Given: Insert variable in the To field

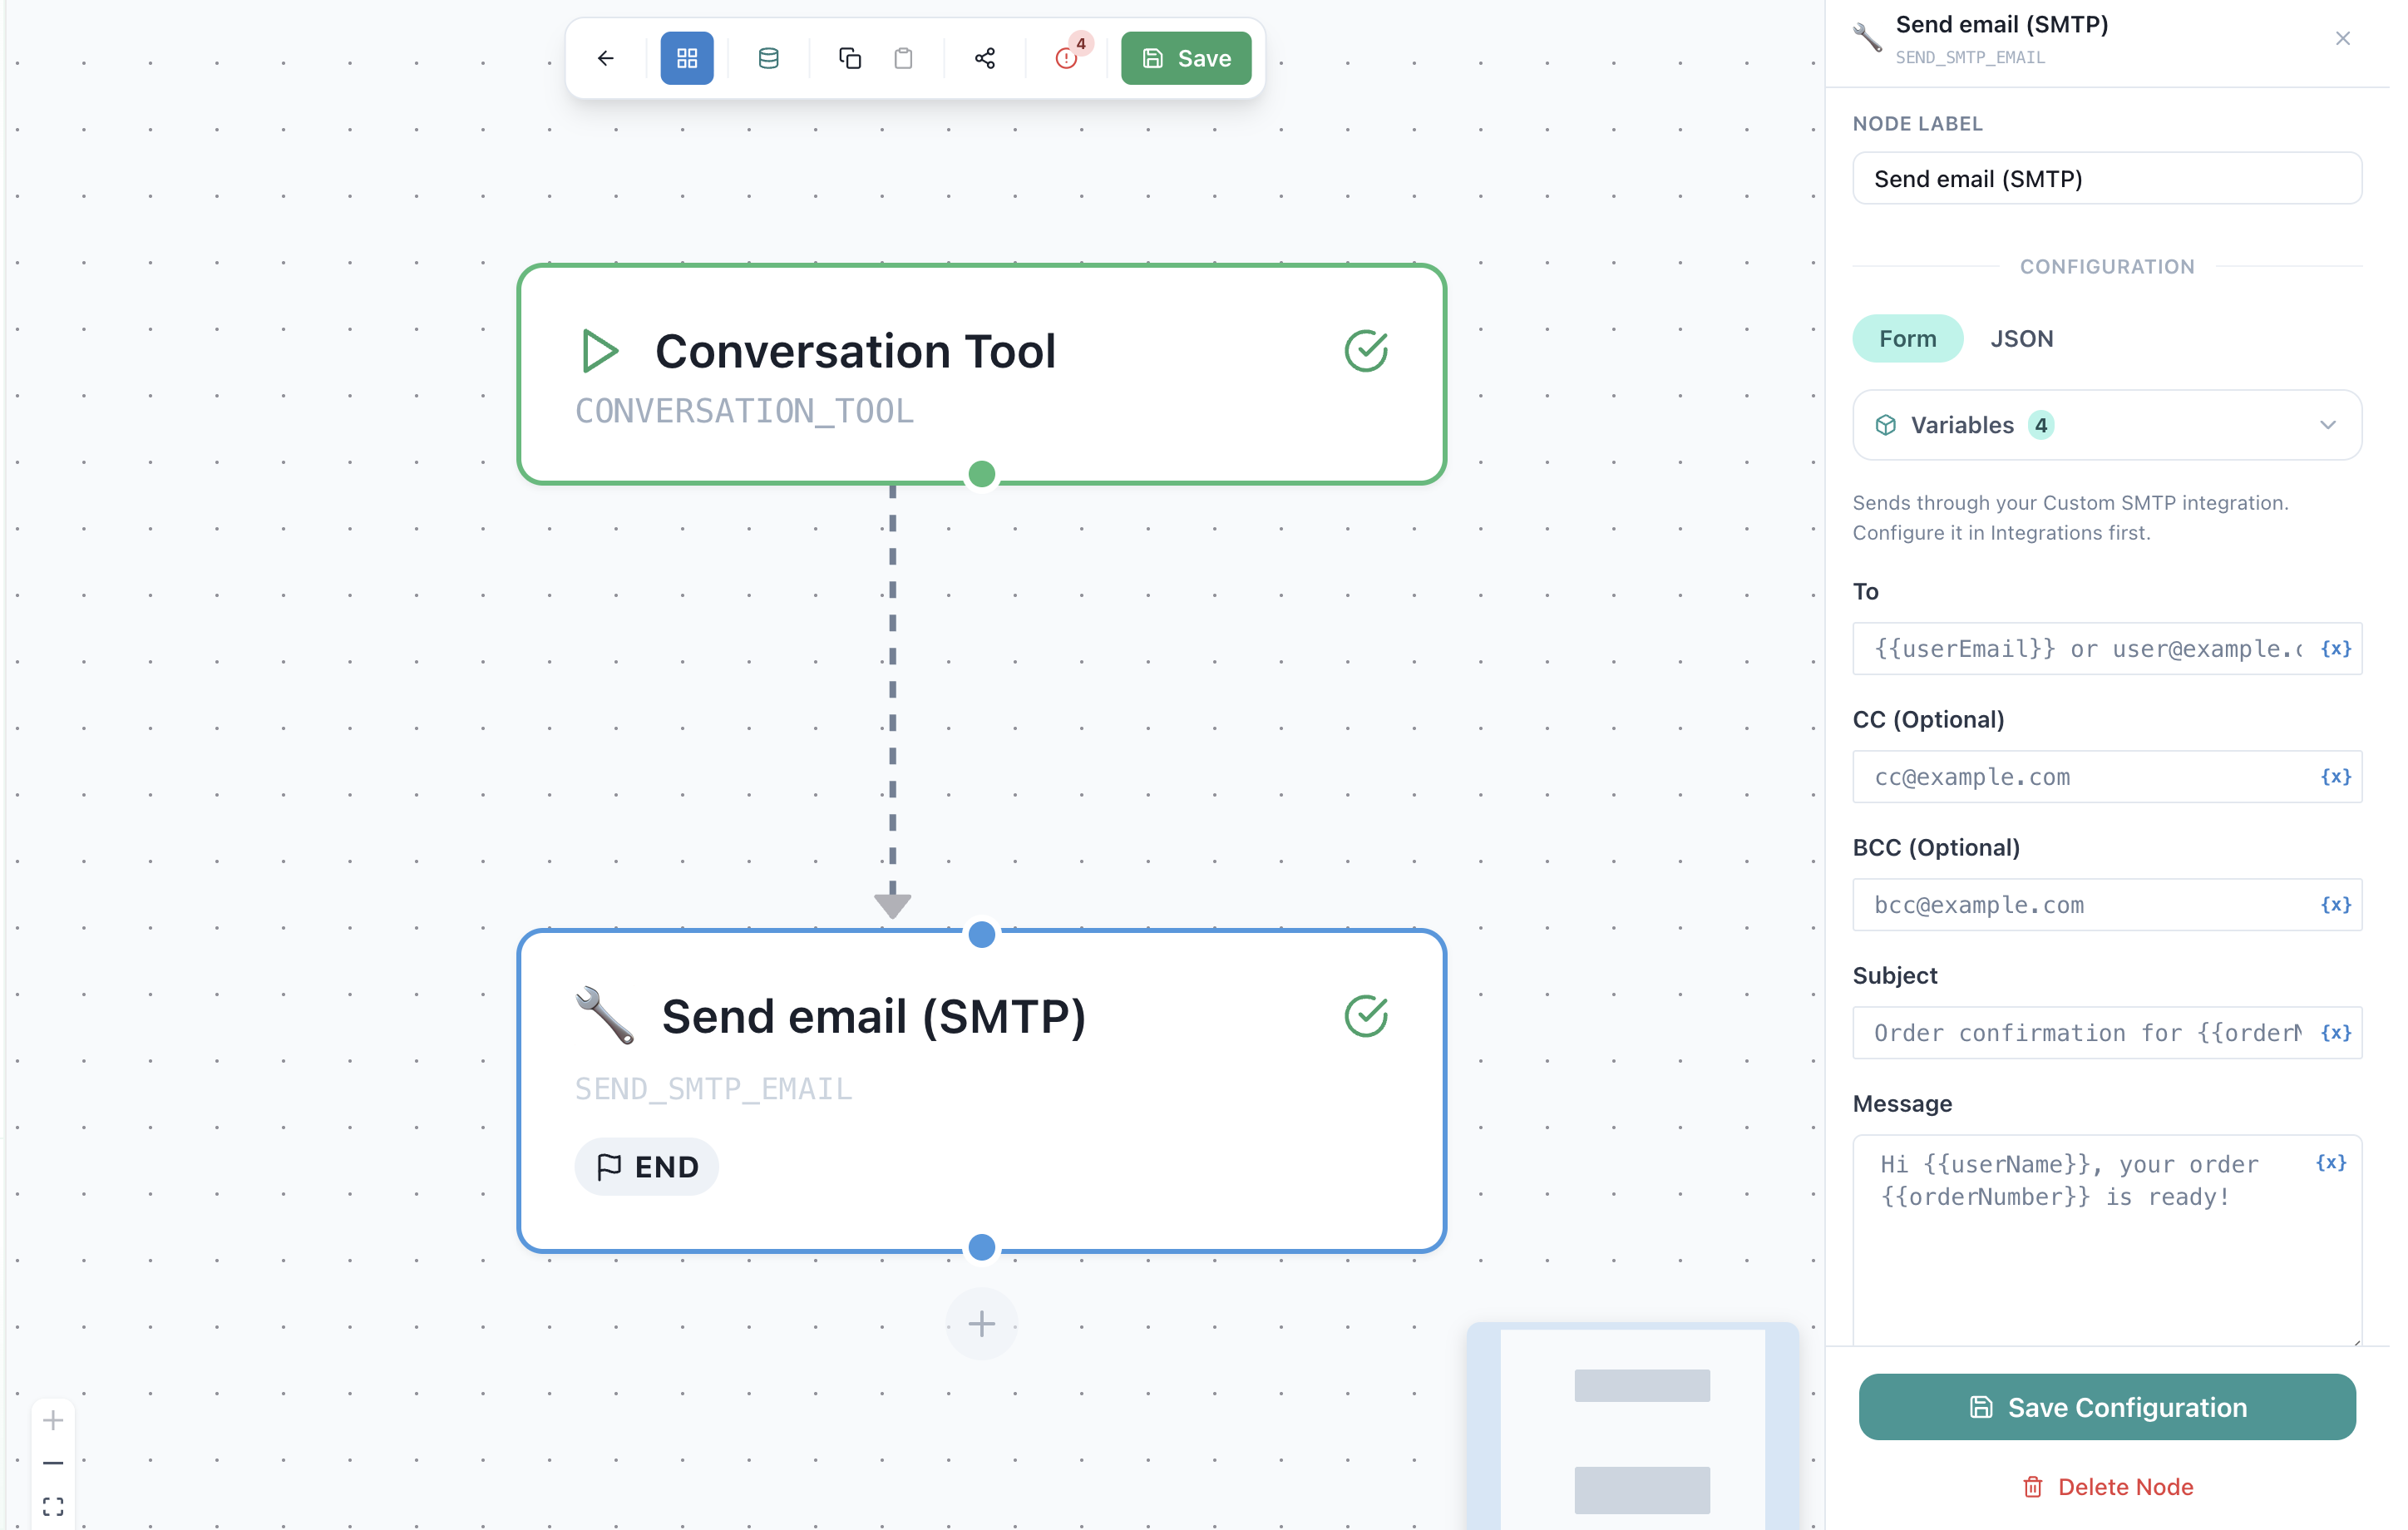Looking at the screenshot, I should 2335,649.
